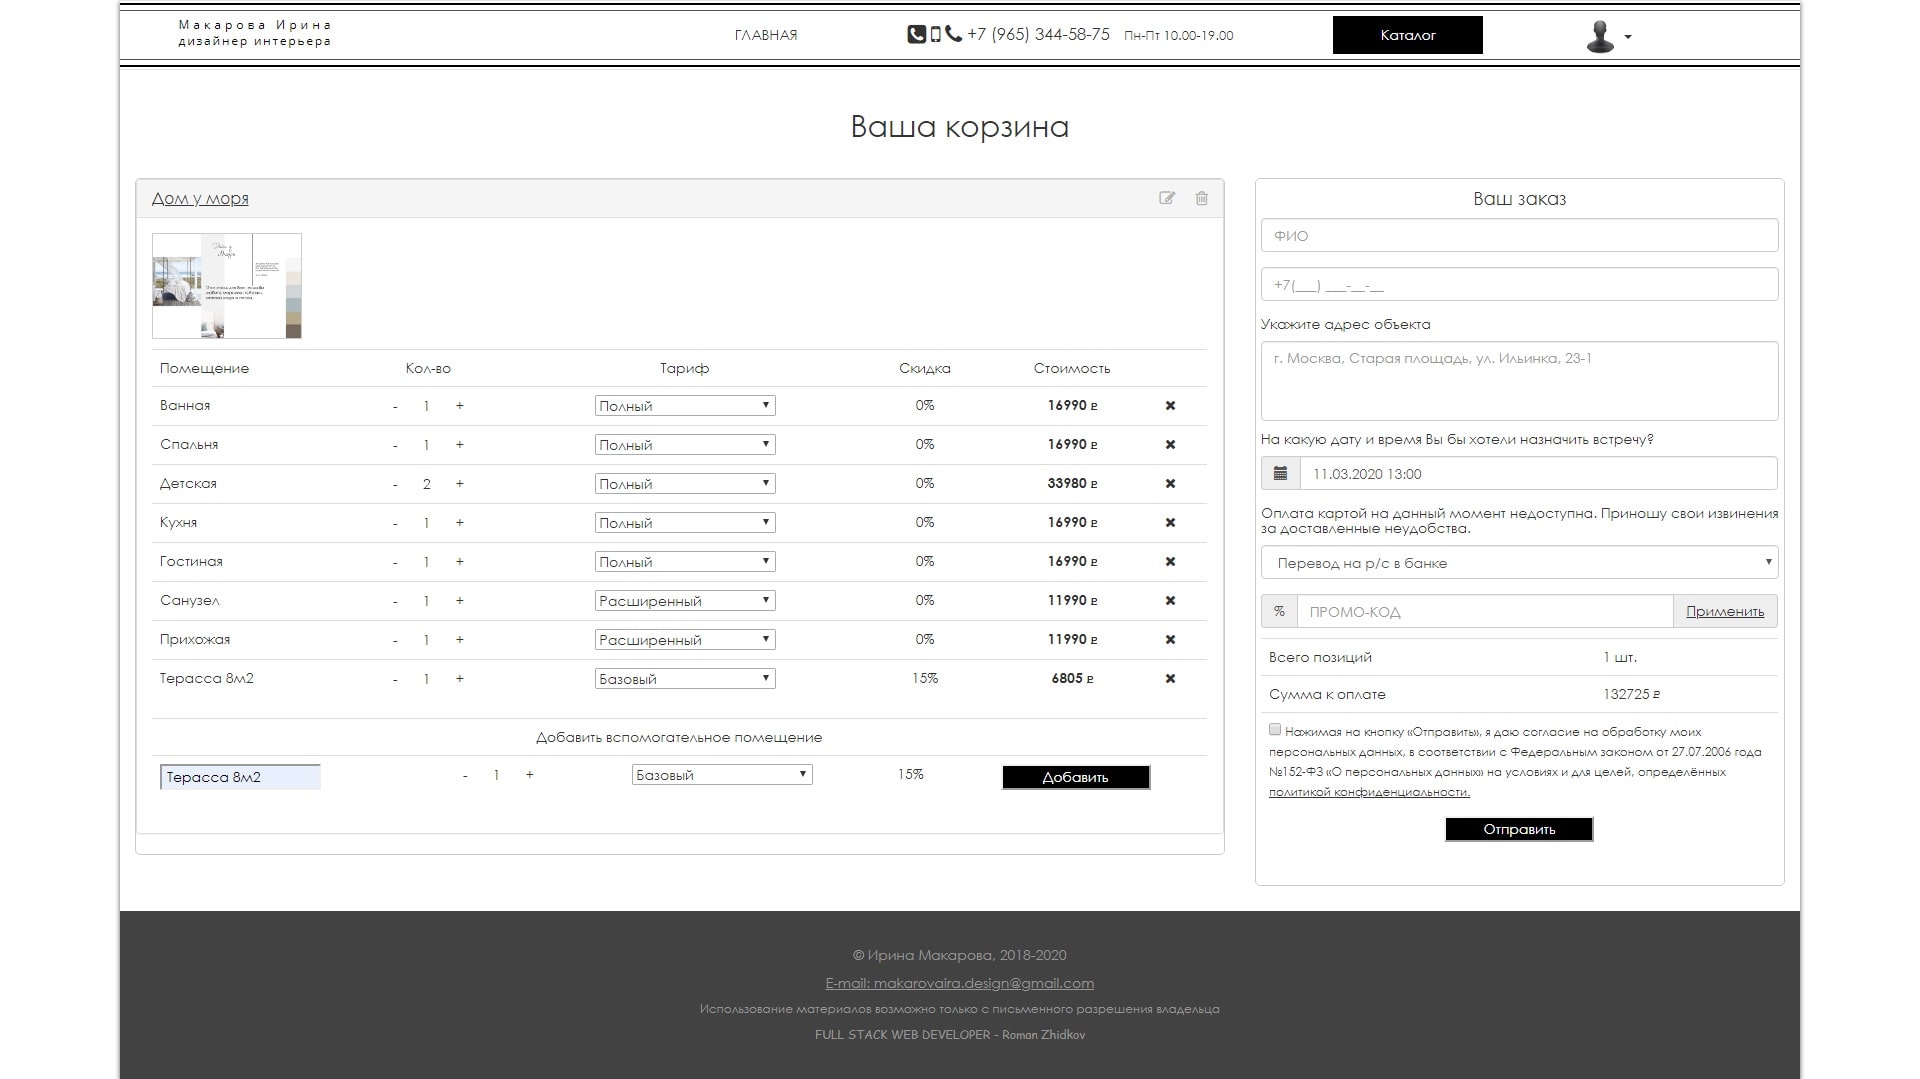Open tariff dropdown for Ванная
Image resolution: width=1920 pixels, height=1079 pixels.
pyautogui.click(x=685, y=406)
